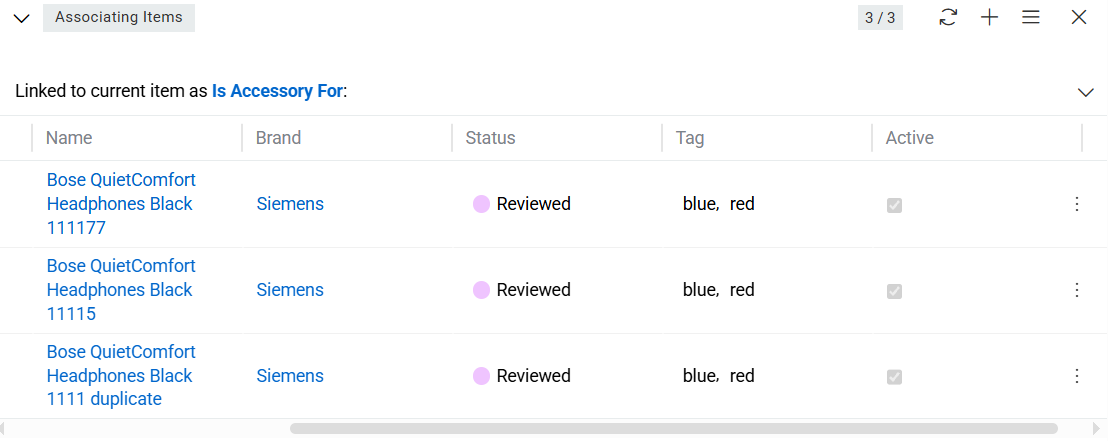
Task: Open row options for 1111 duplicate item
Action: point(1077,376)
